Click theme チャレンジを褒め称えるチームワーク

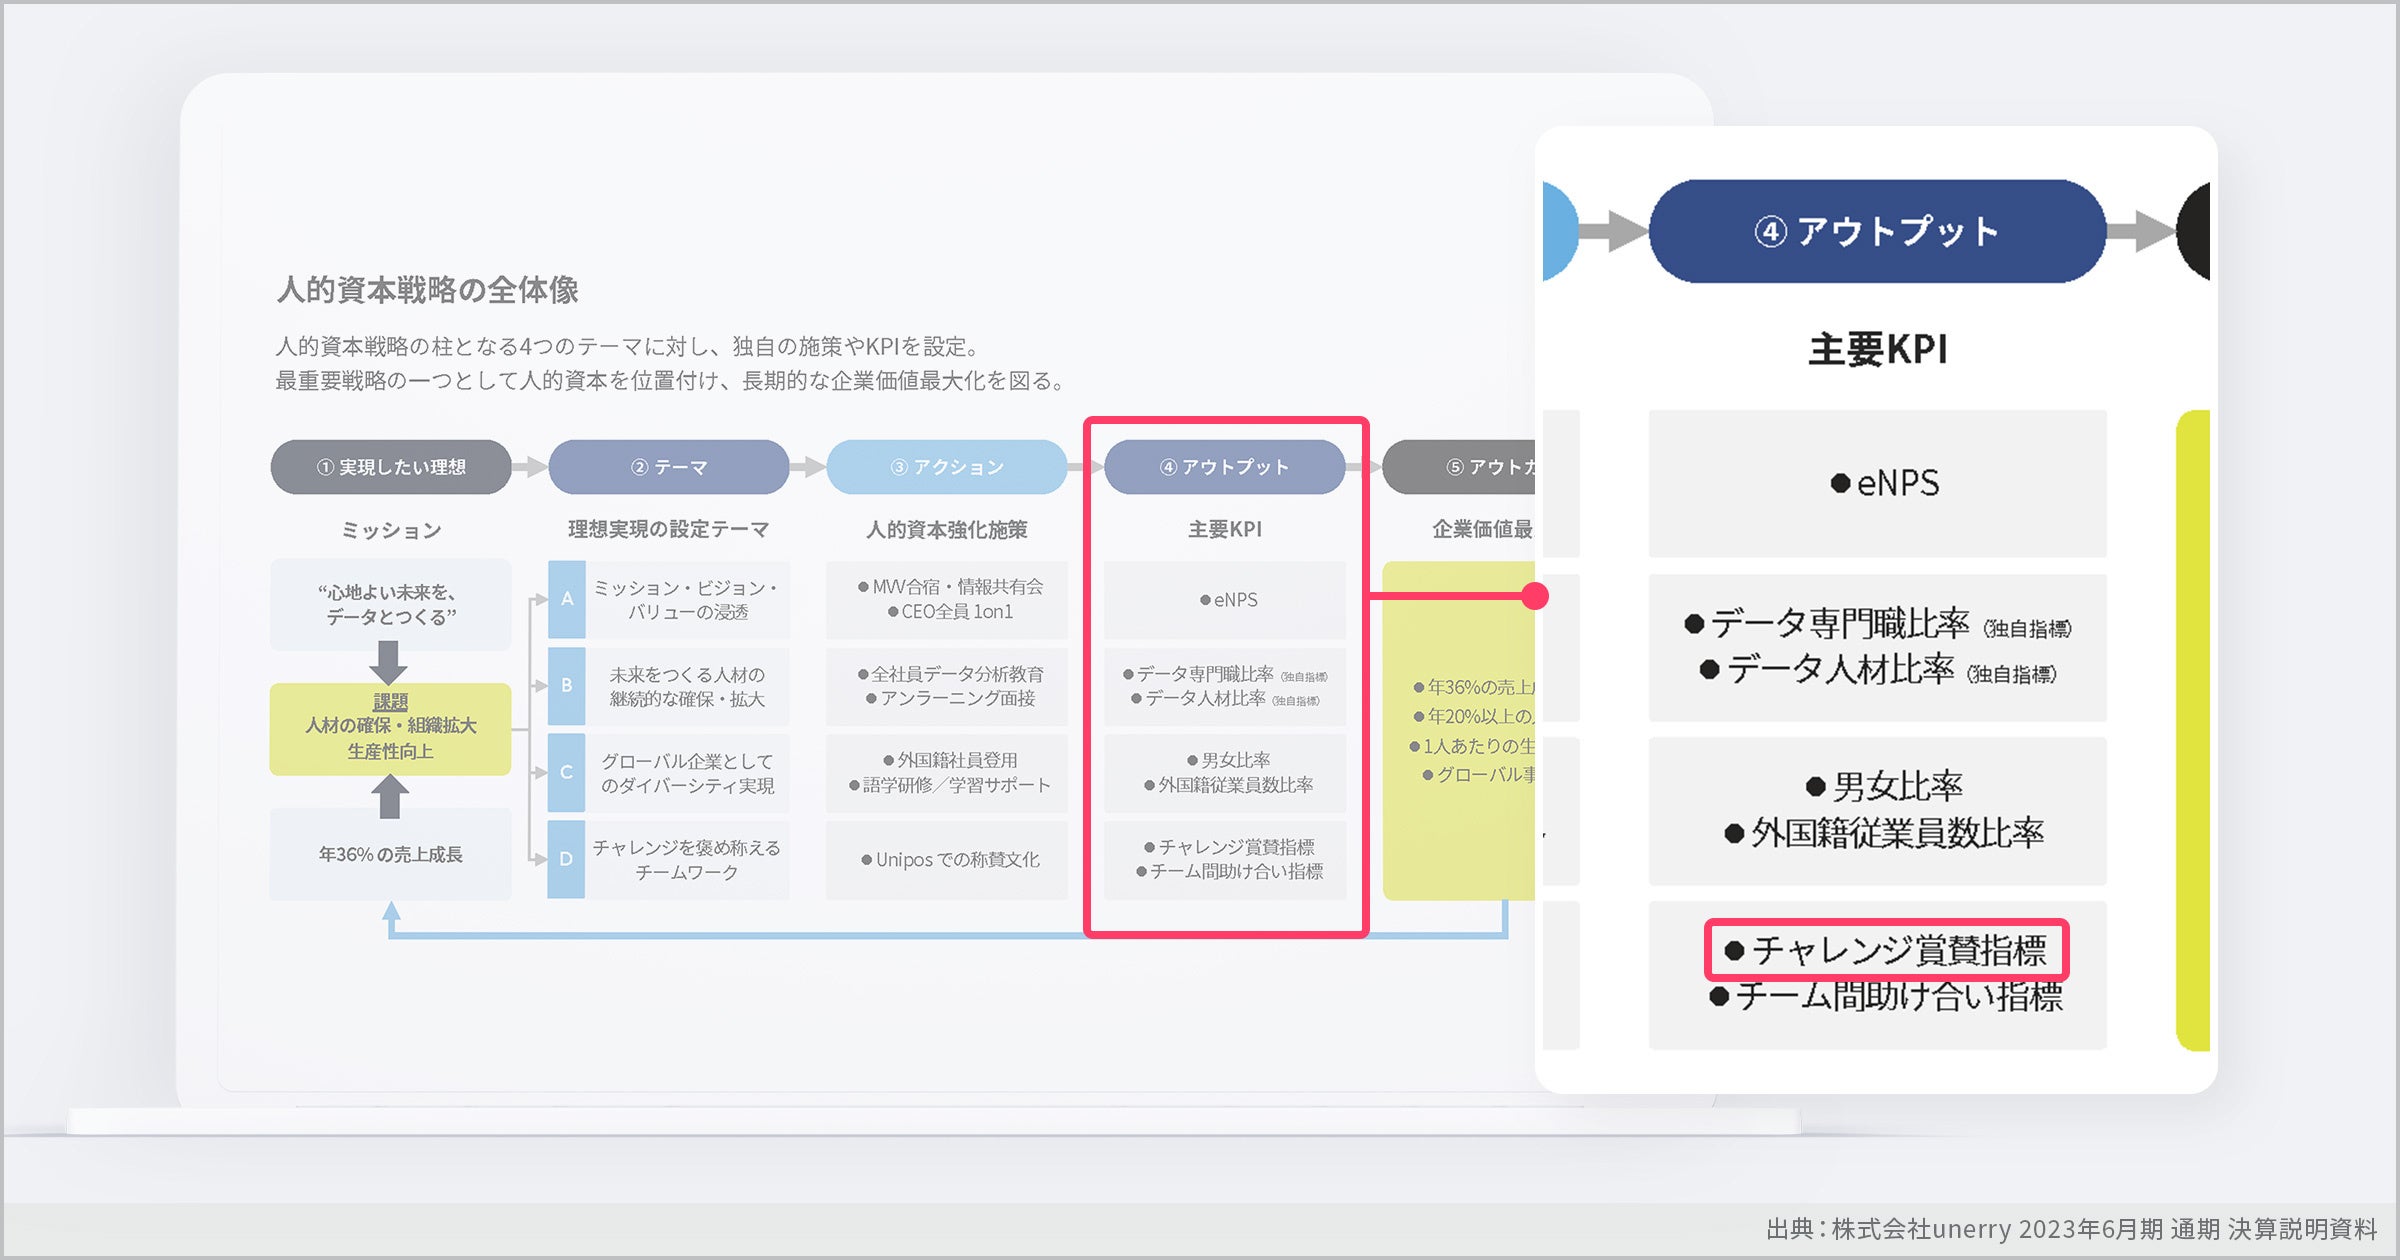[x=688, y=859]
